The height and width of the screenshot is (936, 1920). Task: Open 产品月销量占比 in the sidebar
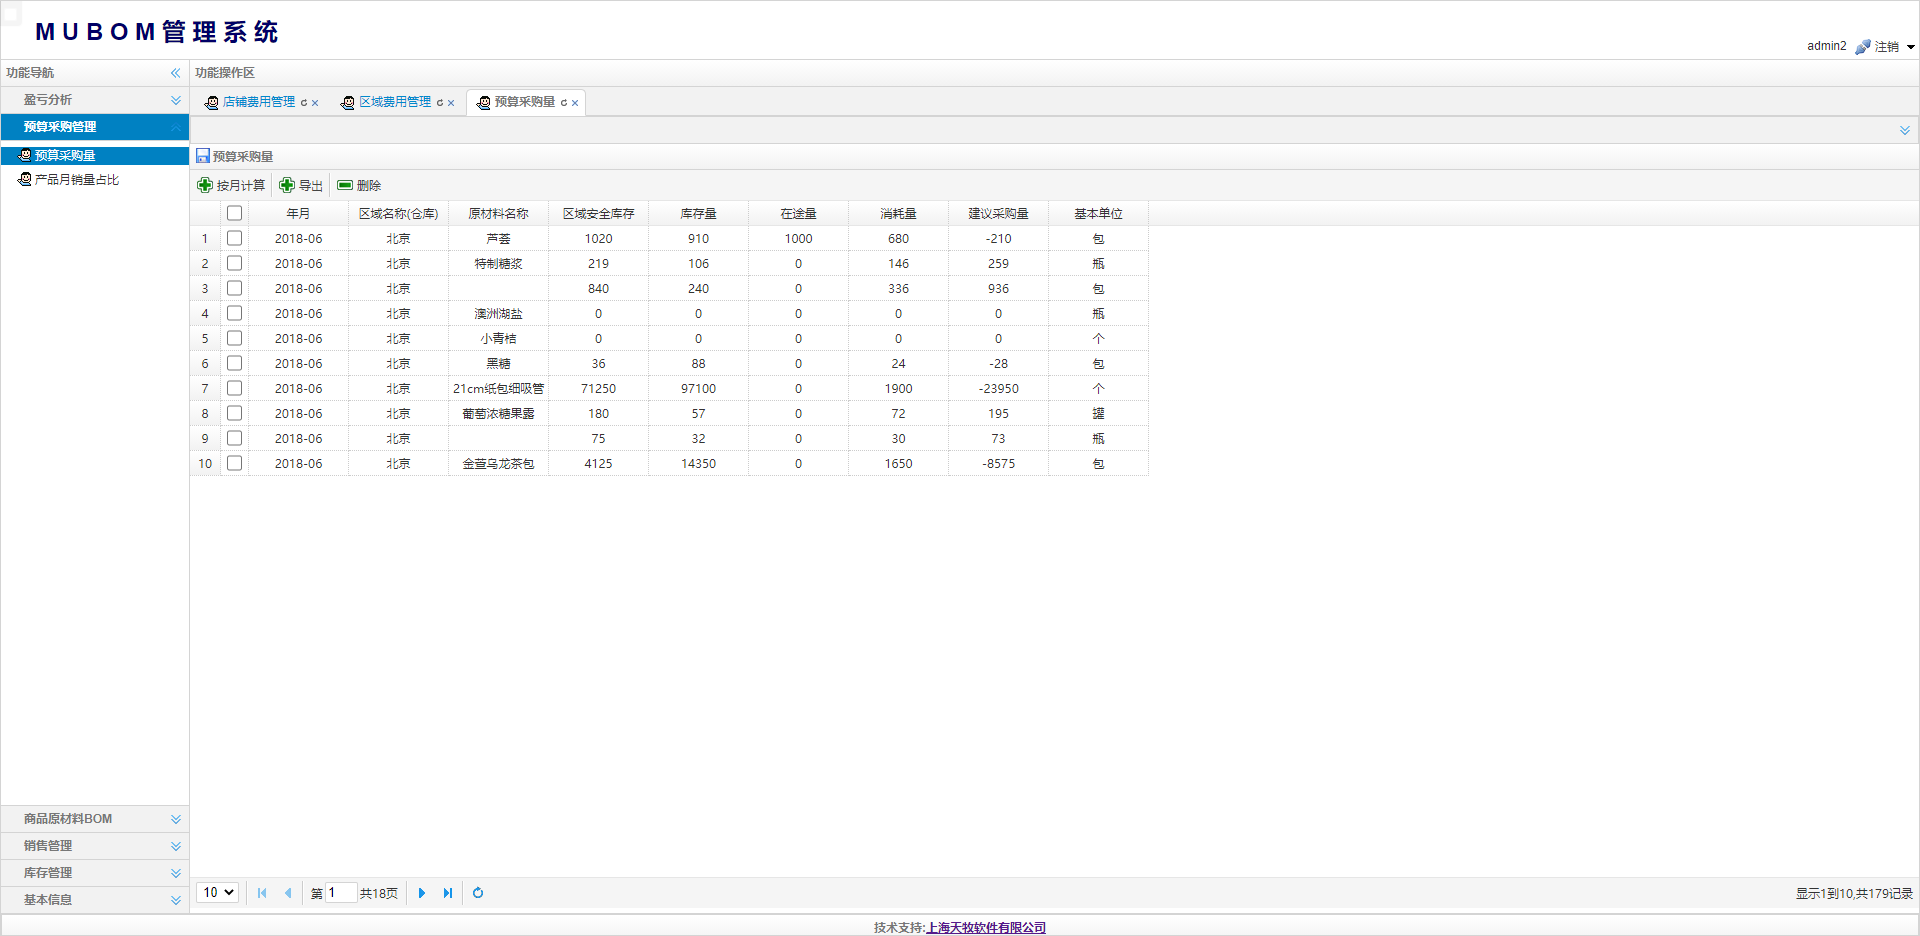[x=76, y=180]
